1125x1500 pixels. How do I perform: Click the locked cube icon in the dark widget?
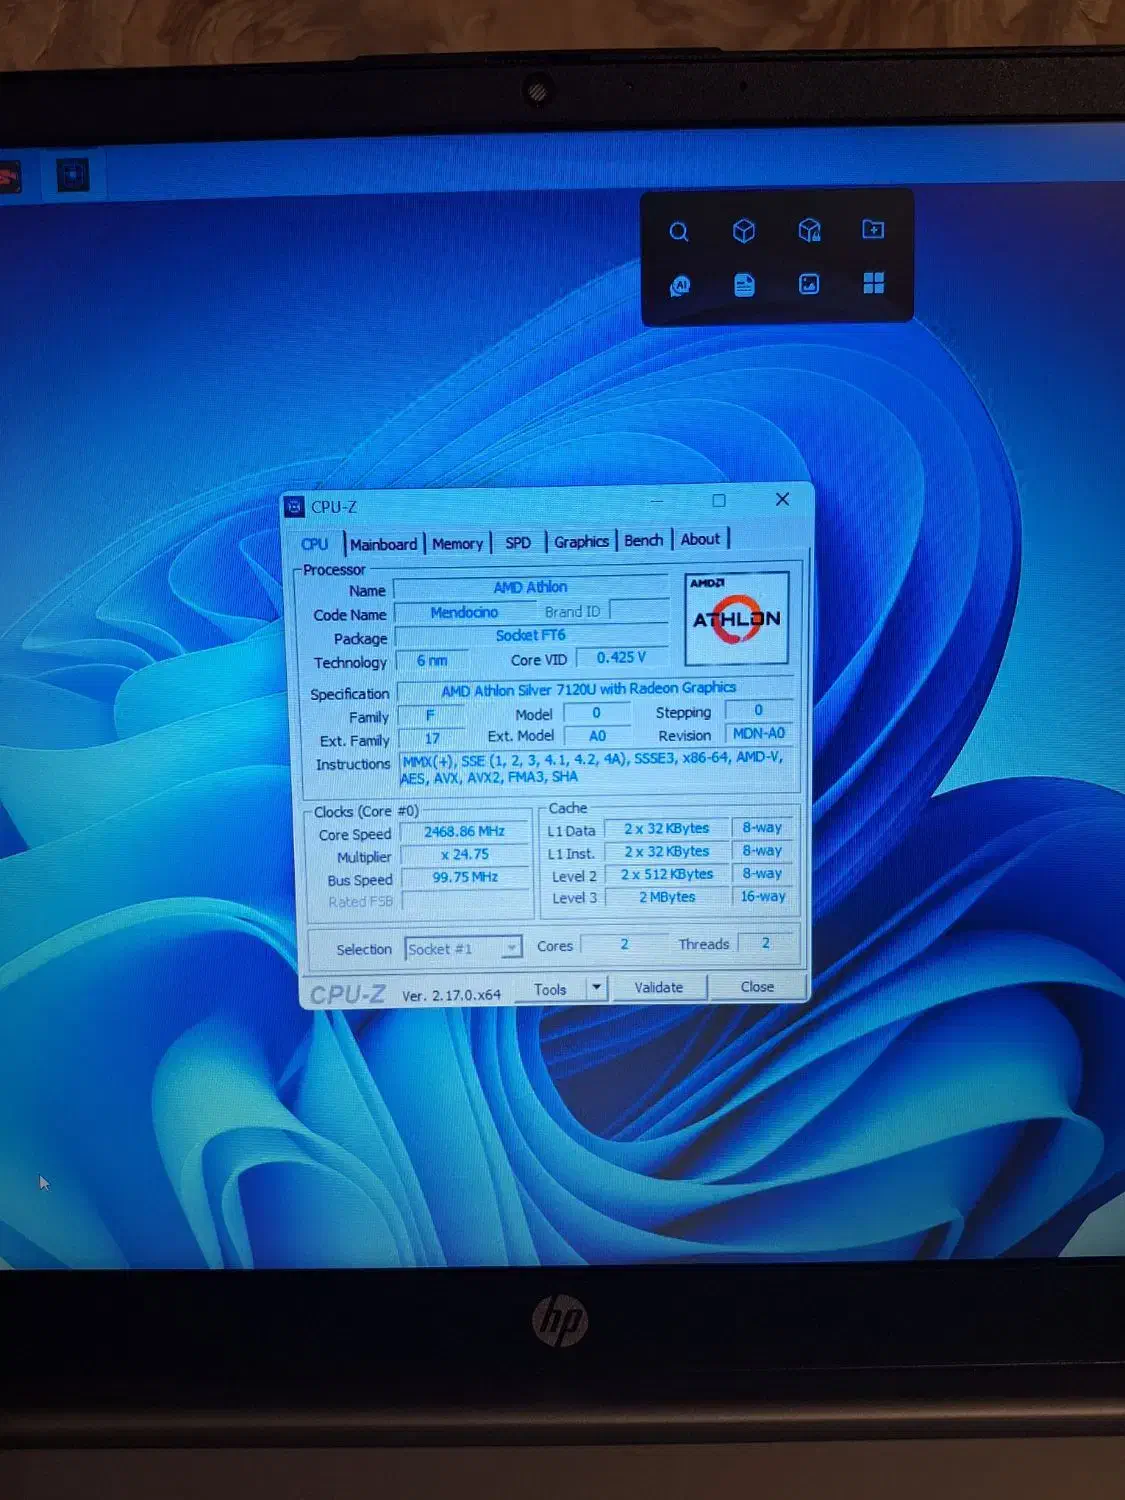click(x=809, y=231)
